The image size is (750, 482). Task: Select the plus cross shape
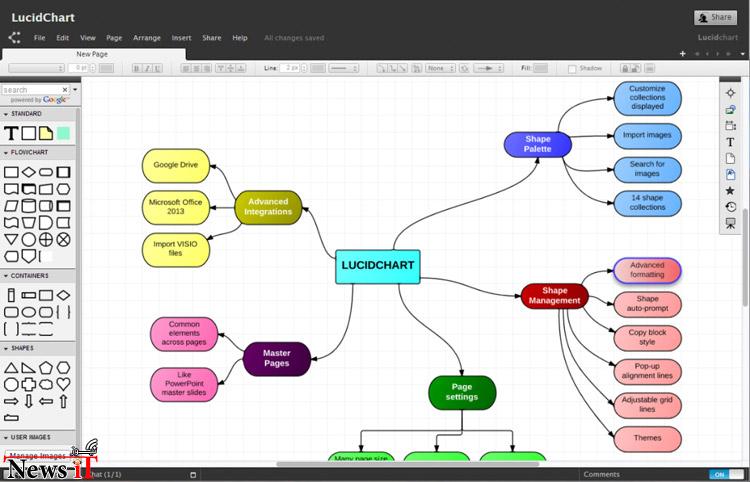[29, 384]
